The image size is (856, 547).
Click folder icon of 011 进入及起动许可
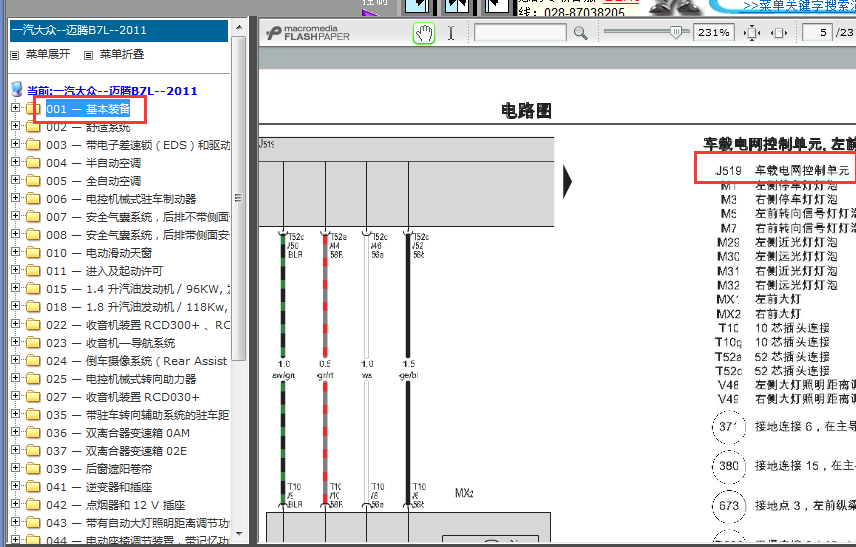click(x=33, y=271)
